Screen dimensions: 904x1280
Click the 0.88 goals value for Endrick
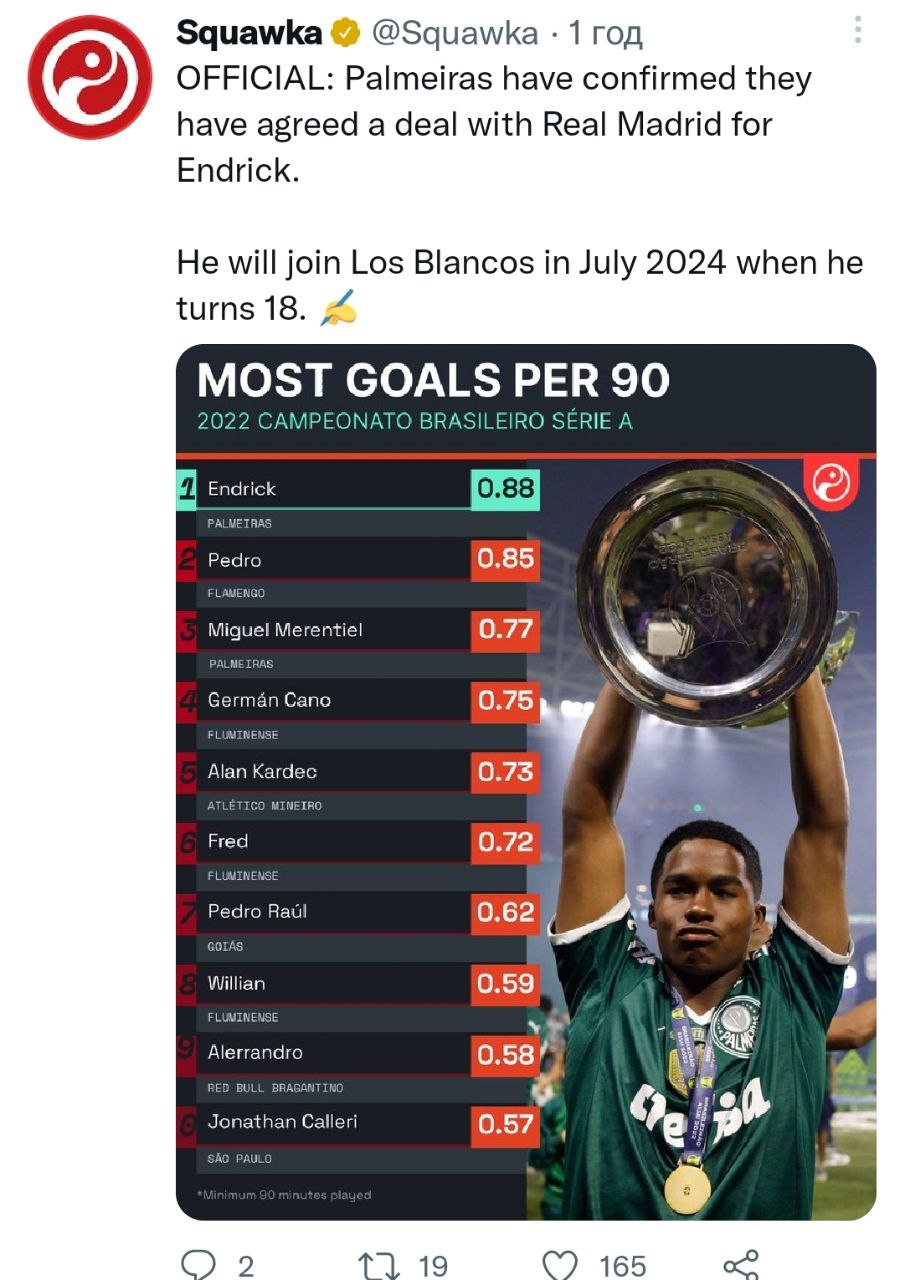tap(505, 489)
